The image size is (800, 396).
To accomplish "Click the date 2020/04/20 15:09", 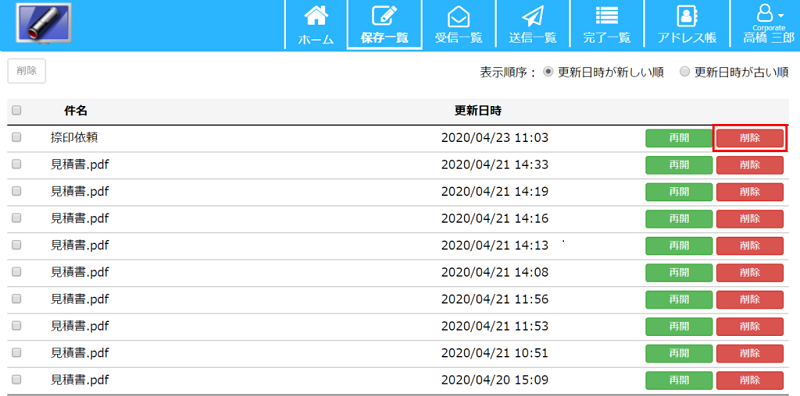I will (x=495, y=380).
